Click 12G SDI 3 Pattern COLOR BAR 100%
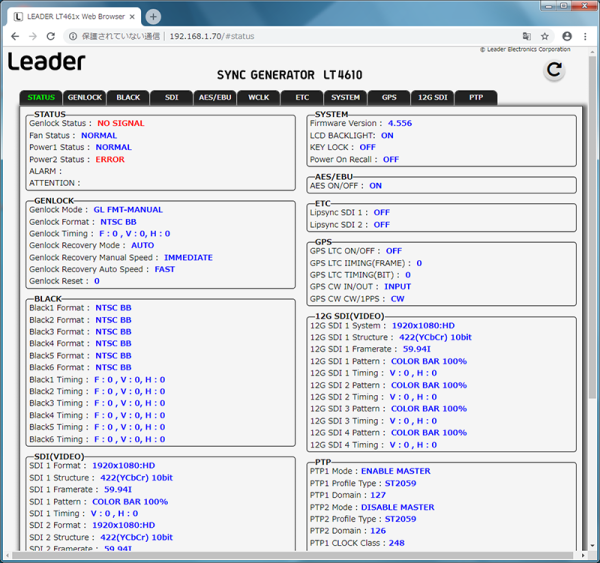600x563 pixels. click(x=429, y=409)
